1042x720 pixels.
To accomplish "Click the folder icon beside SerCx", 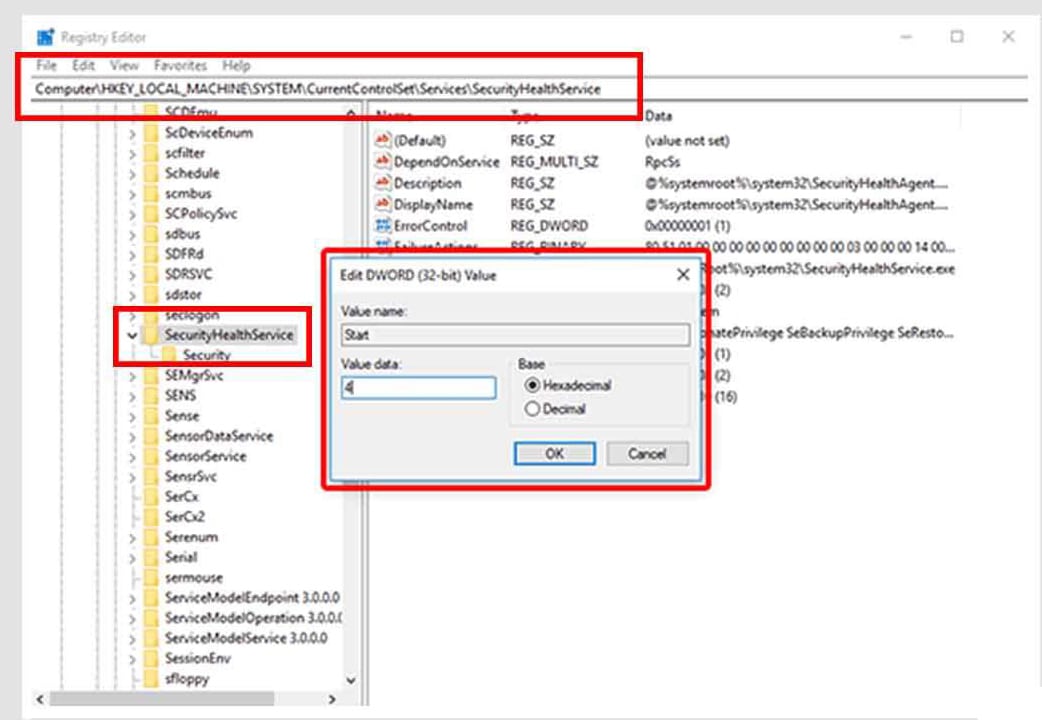I will click(x=152, y=497).
